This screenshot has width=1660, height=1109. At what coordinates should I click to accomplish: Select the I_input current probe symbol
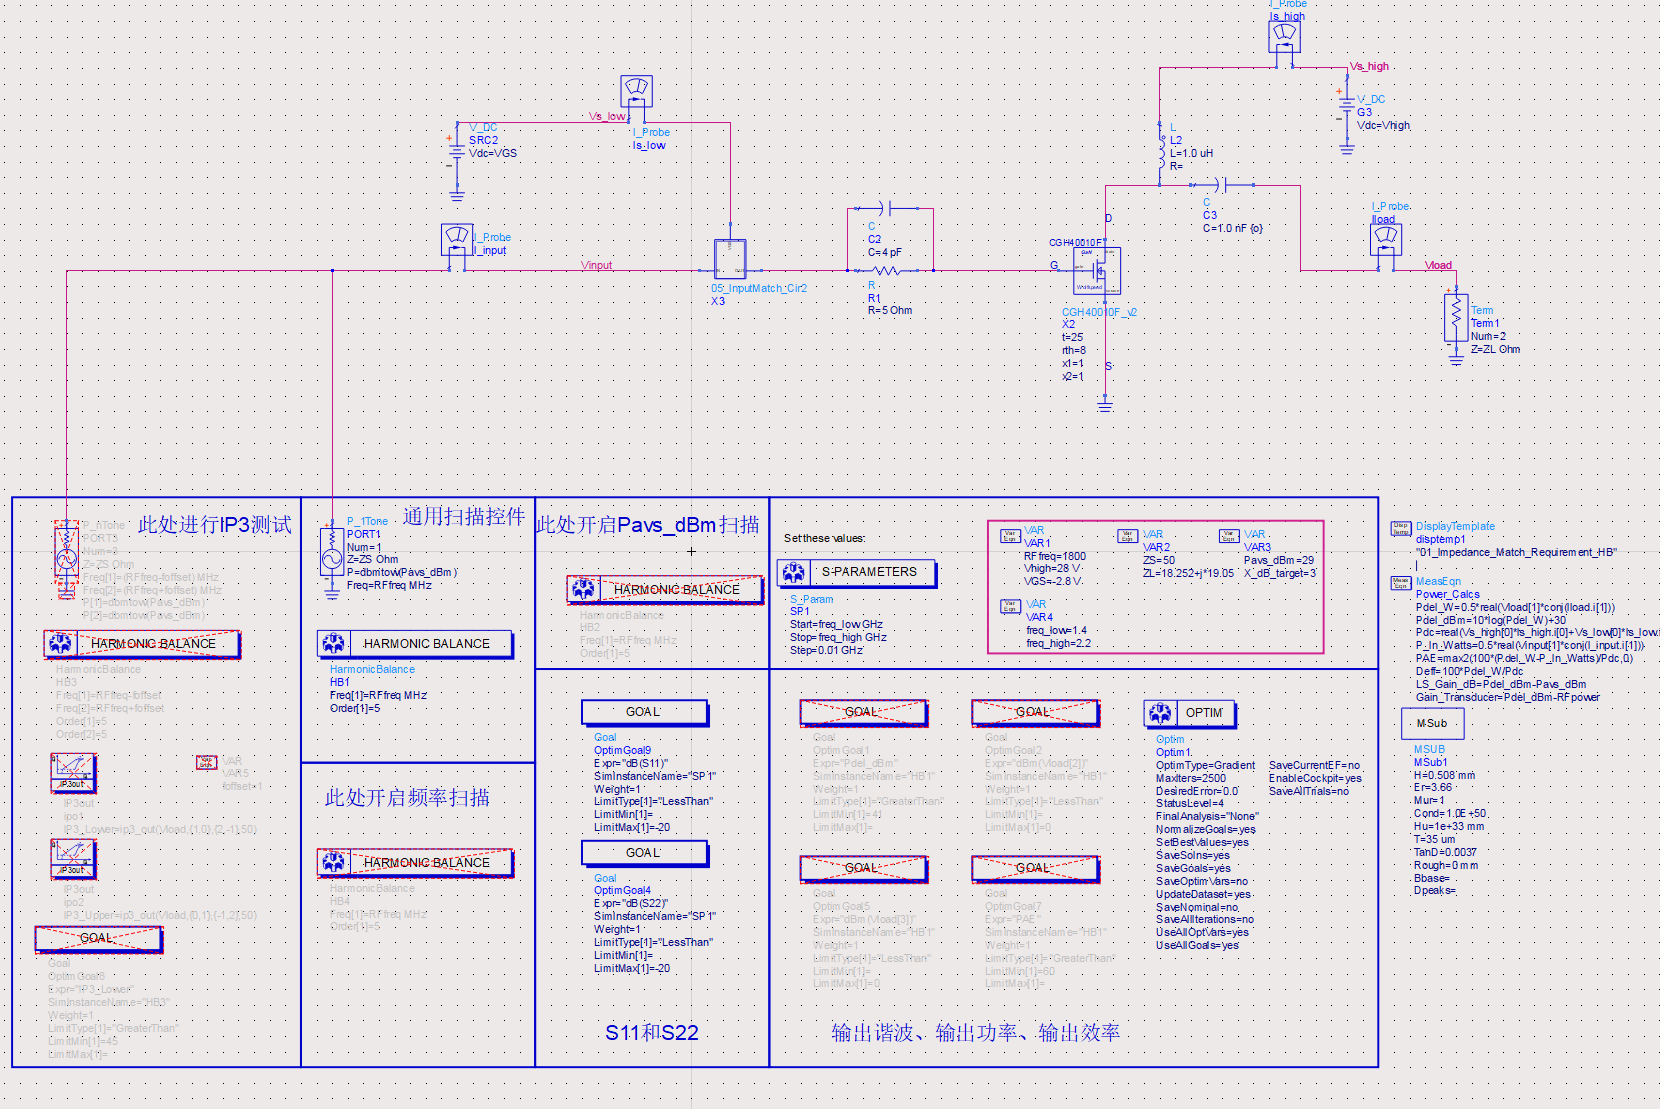coord(457,240)
